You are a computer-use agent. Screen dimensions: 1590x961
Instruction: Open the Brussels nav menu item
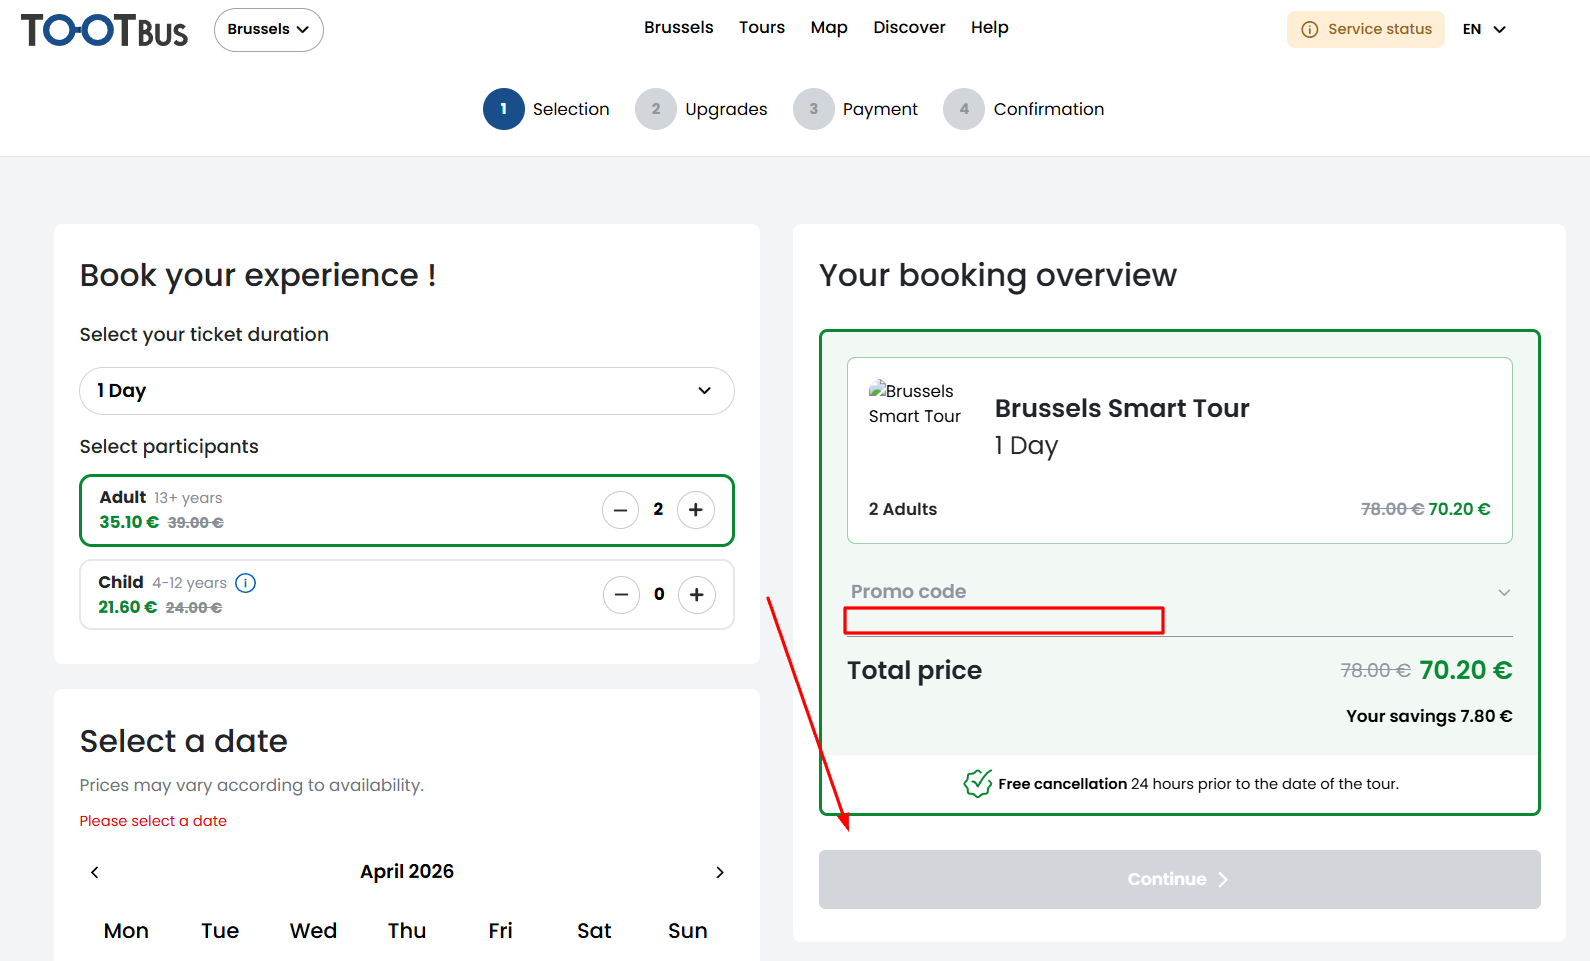(678, 28)
